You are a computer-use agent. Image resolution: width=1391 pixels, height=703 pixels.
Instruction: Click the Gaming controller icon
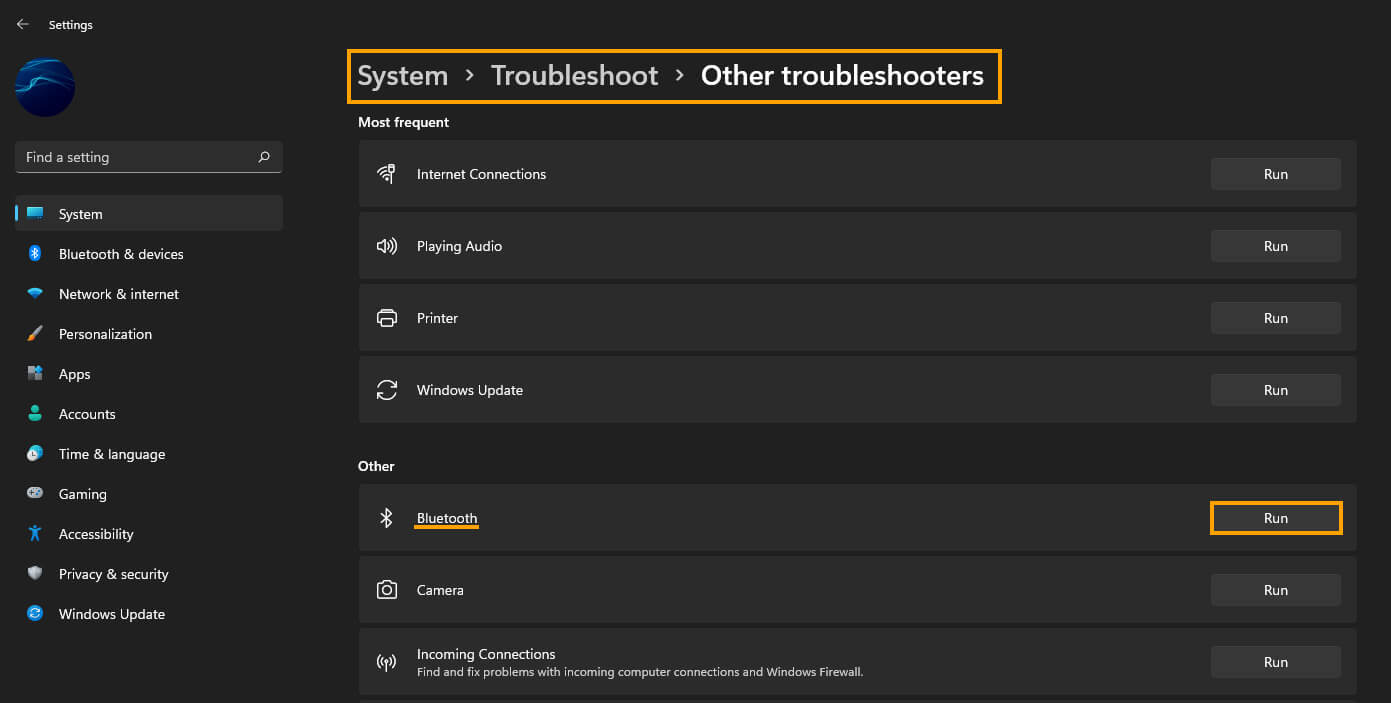pyautogui.click(x=35, y=494)
